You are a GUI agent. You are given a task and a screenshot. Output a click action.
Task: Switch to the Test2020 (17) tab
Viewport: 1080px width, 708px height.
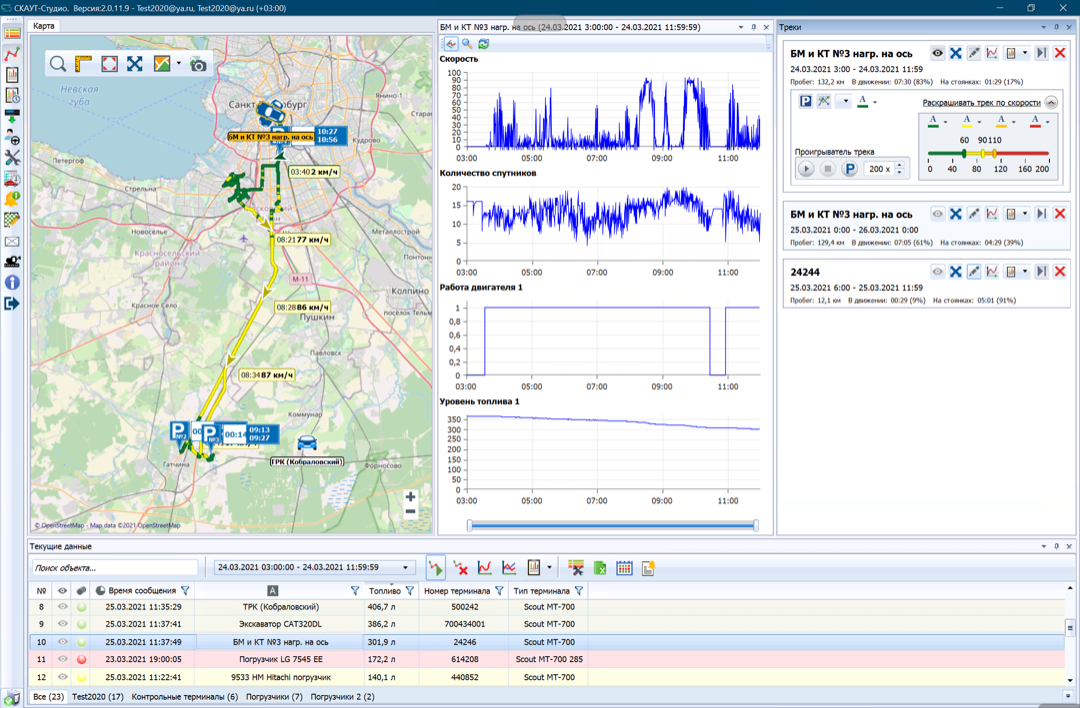coord(98,697)
